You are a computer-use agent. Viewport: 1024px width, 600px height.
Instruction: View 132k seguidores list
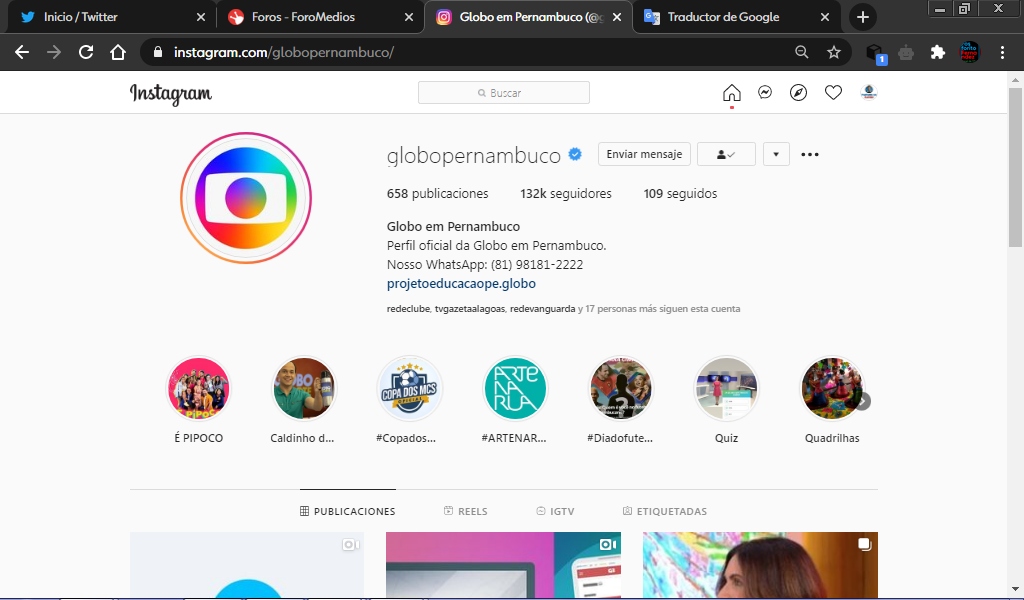coord(566,193)
